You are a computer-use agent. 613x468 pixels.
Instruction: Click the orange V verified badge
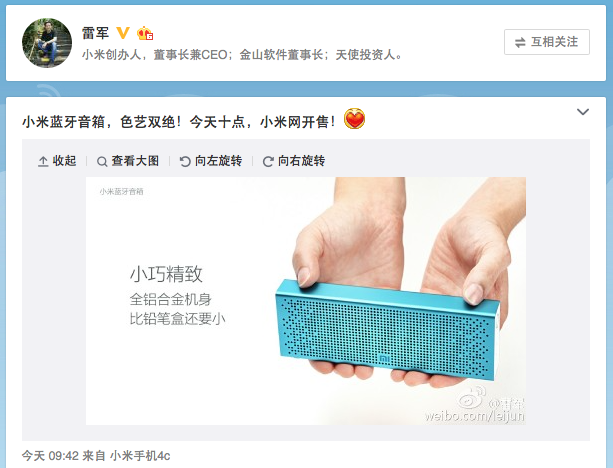(123, 33)
